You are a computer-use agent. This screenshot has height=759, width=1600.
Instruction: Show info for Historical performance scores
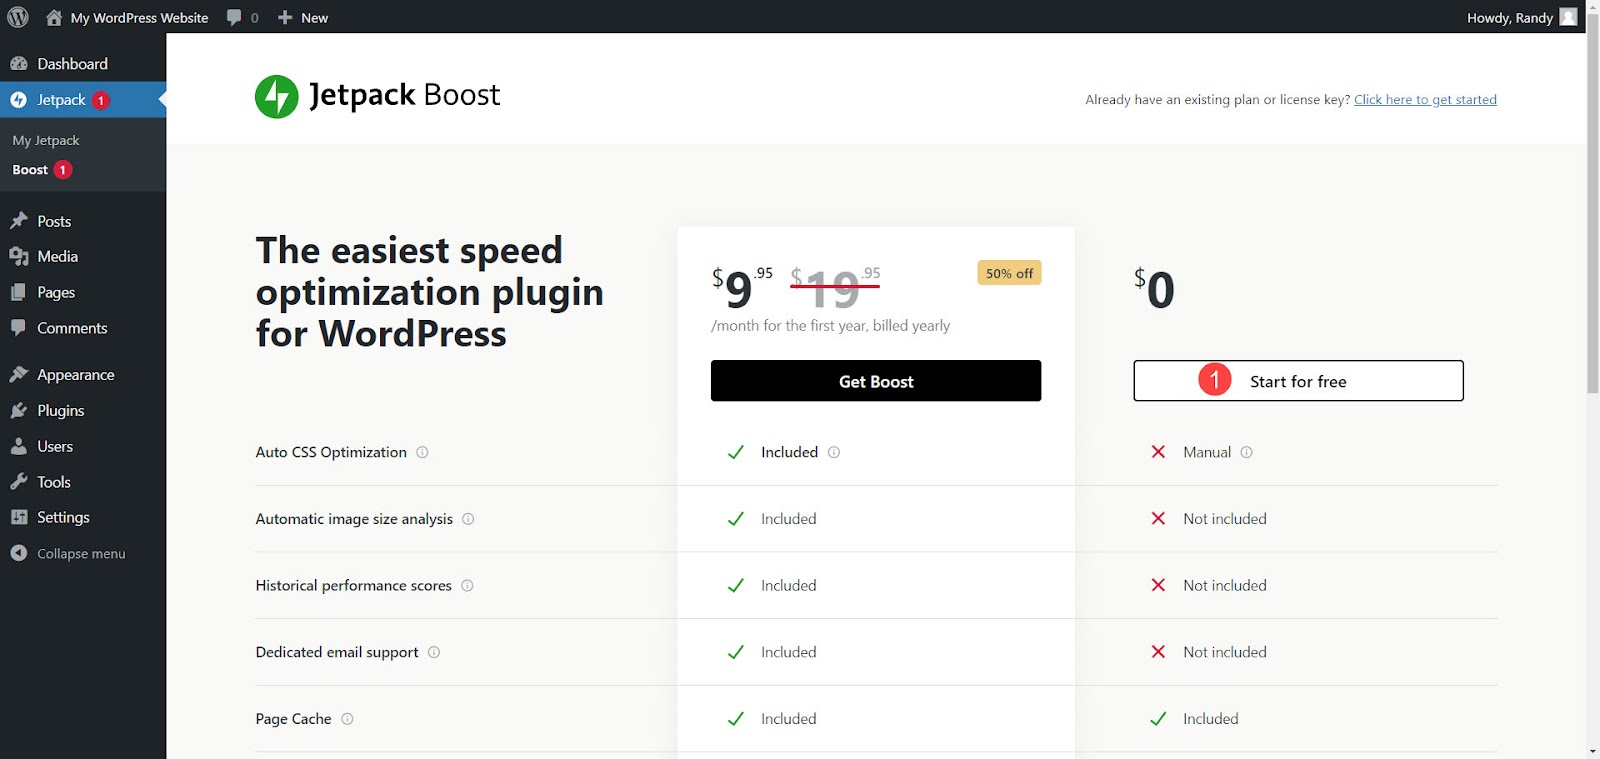click(467, 586)
